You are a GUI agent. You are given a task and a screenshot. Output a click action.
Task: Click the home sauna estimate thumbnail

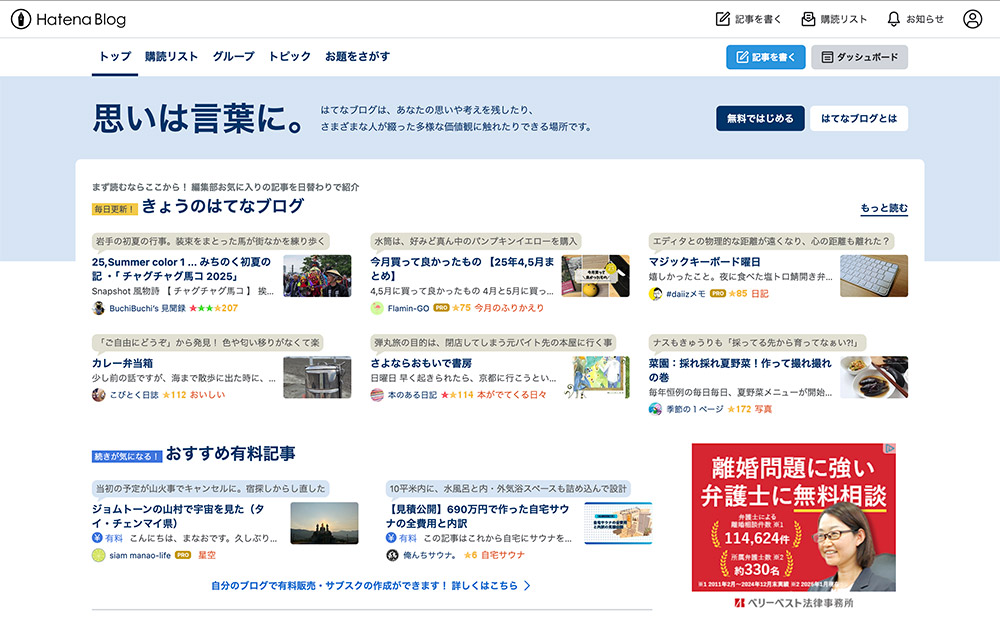pyautogui.click(x=618, y=523)
